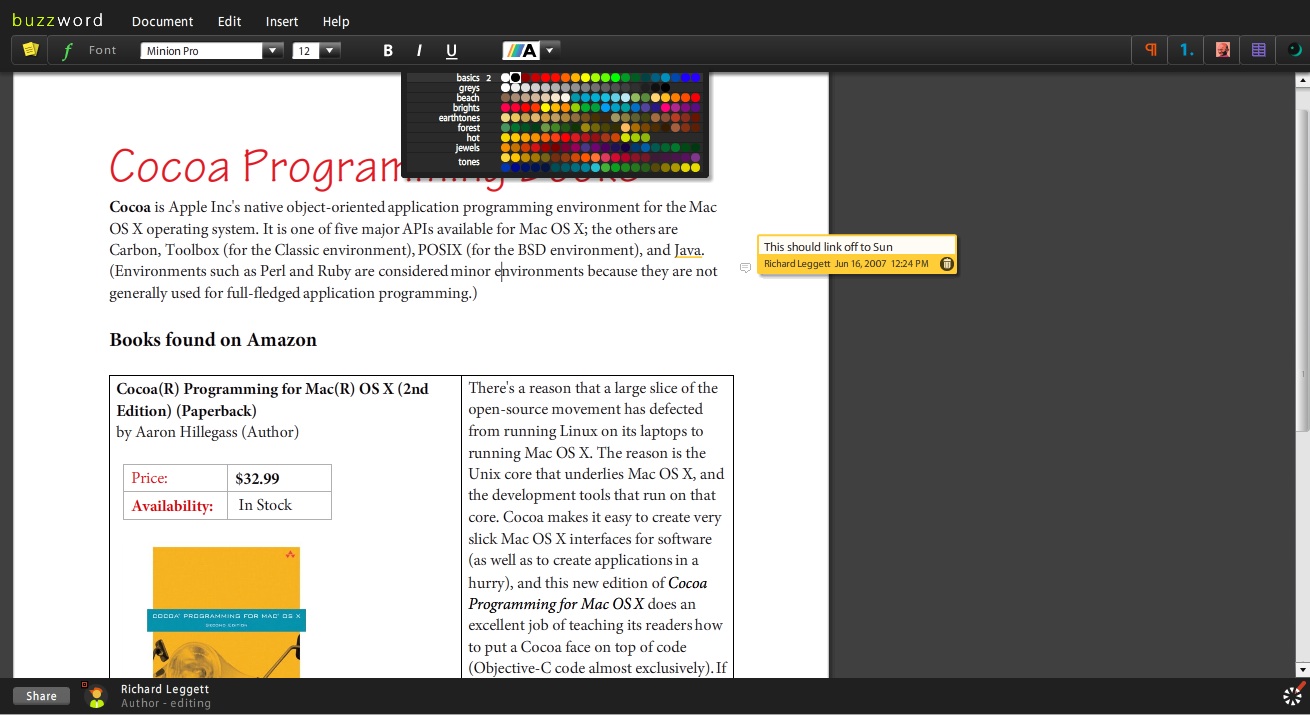Toggle italic formatting

419,51
